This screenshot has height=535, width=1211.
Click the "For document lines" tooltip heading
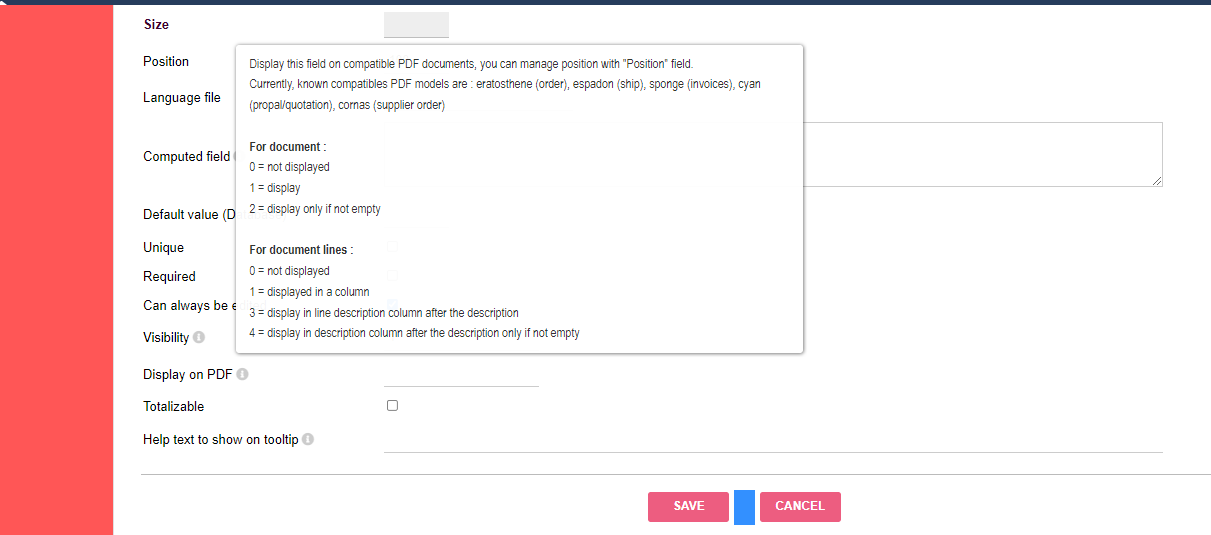(301, 250)
